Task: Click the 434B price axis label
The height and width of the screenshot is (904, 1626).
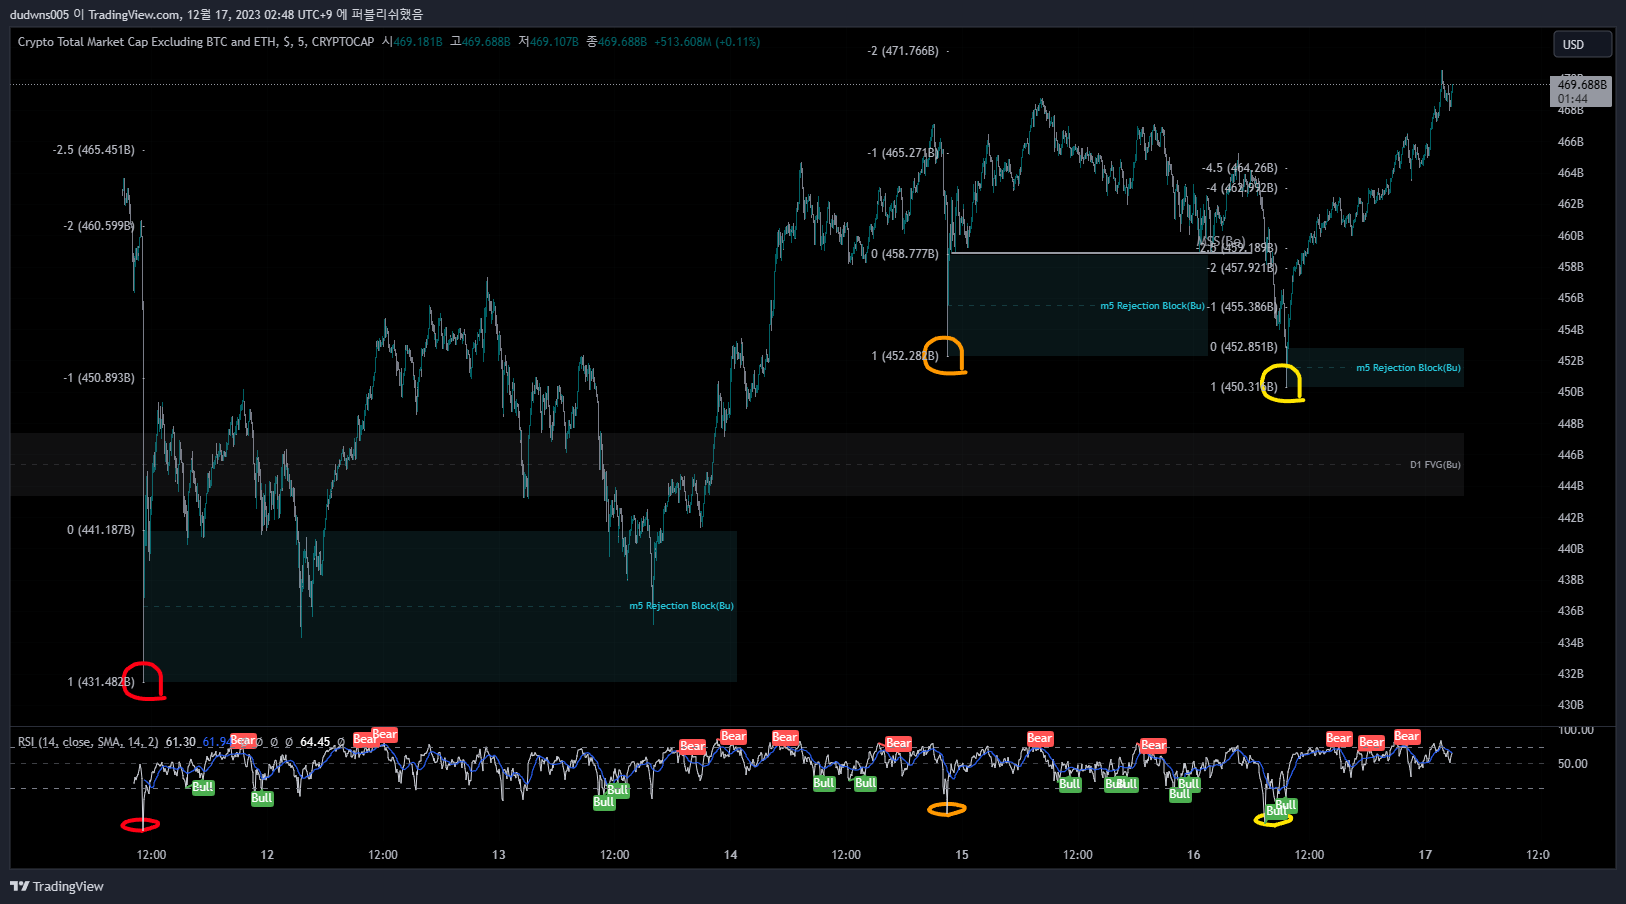Action: 1571,643
